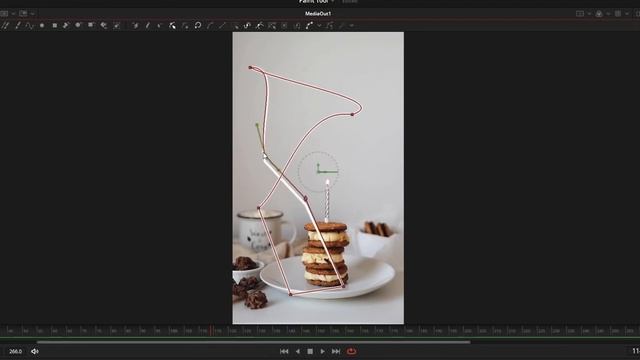Image resolution: width=640 pixels, height=360 pixels.
Task: Switch polyline to Insert and Modify mode
Action: [x=160, y=25]
